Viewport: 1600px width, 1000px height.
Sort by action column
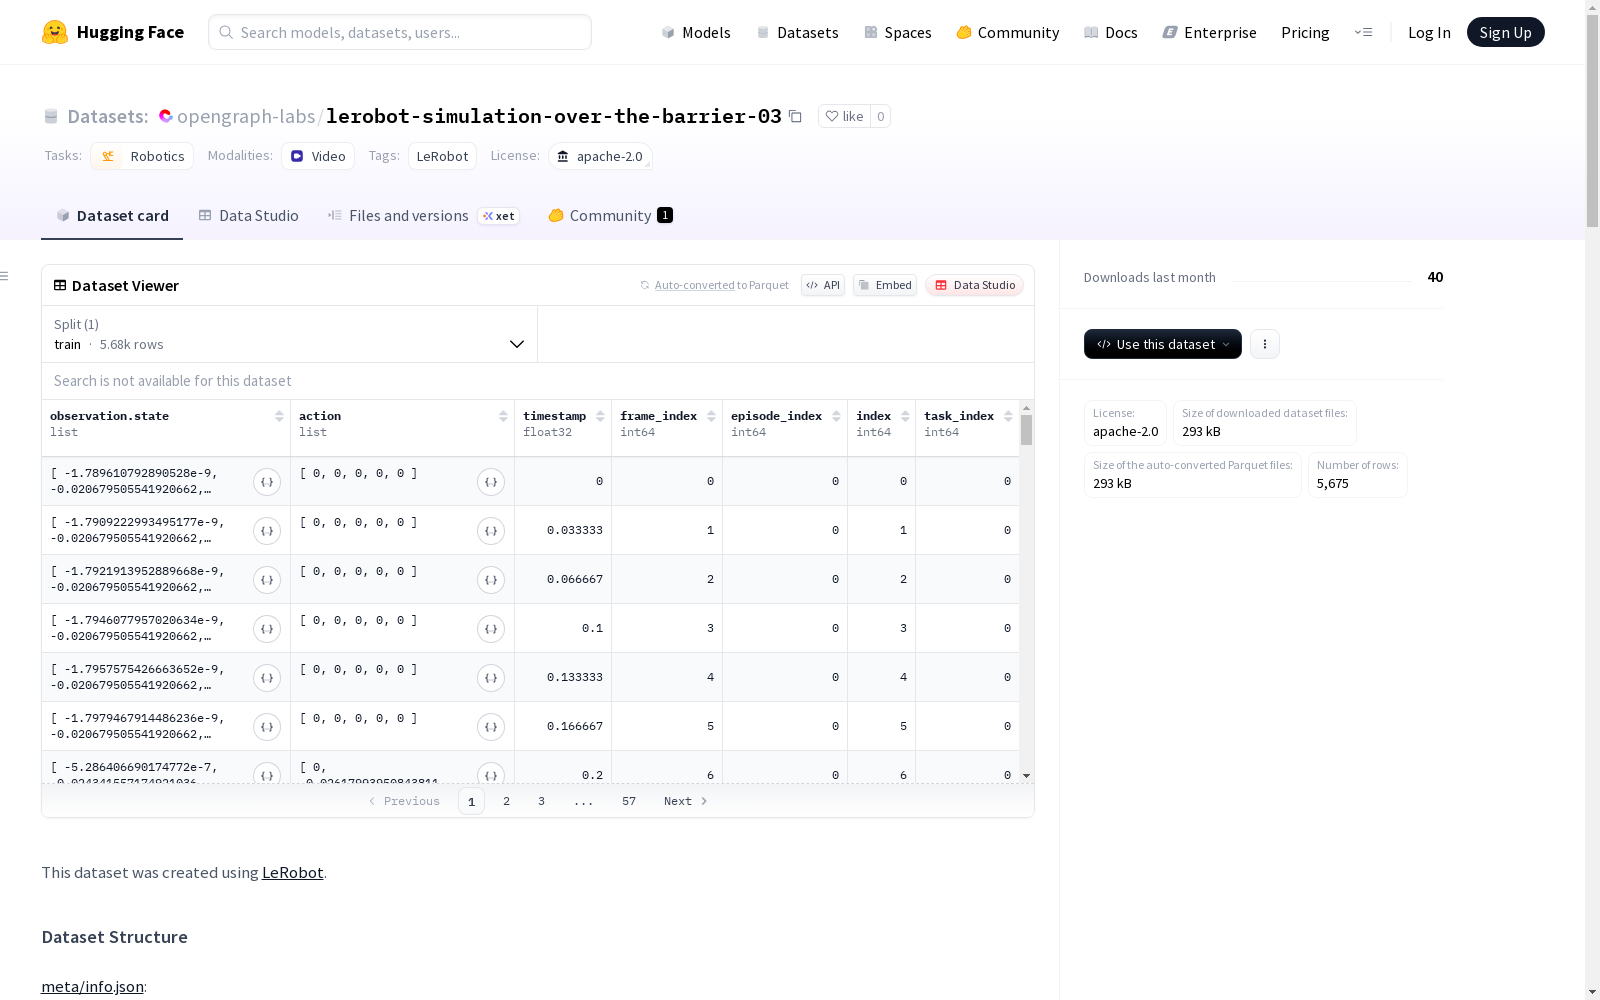click(x=503, y=416)
